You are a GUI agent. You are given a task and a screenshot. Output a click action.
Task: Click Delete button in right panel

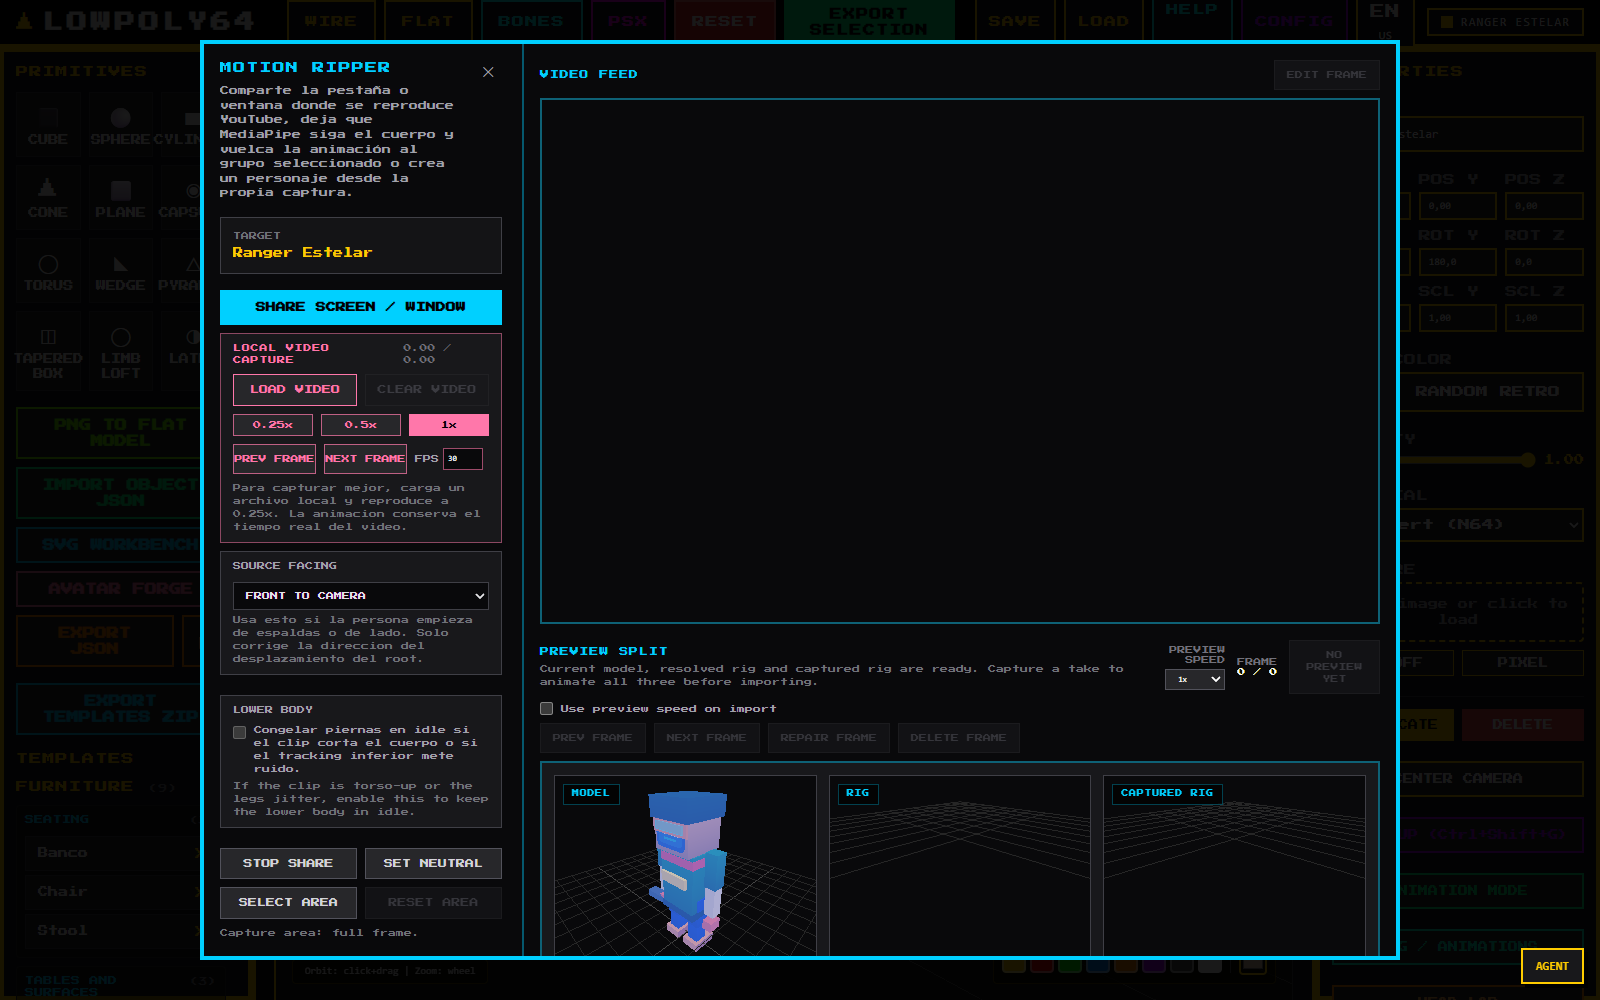[1522, 725]
